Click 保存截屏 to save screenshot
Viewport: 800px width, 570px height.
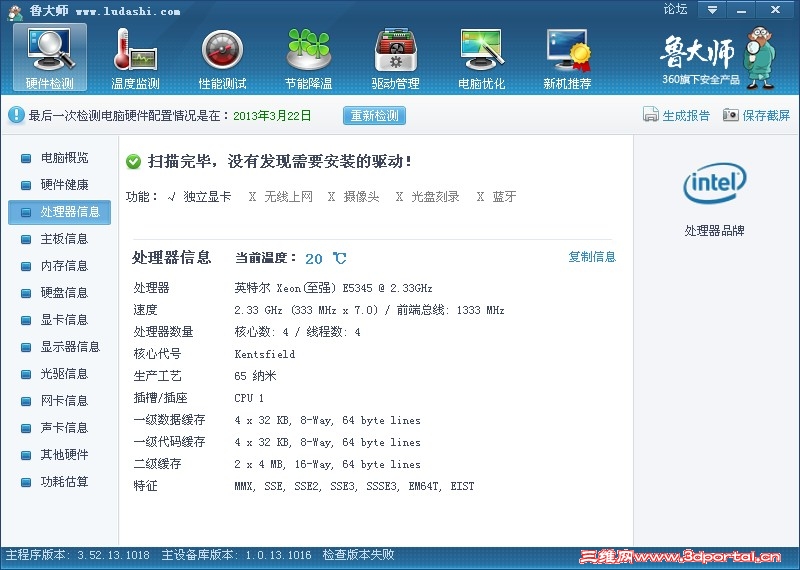757,115
